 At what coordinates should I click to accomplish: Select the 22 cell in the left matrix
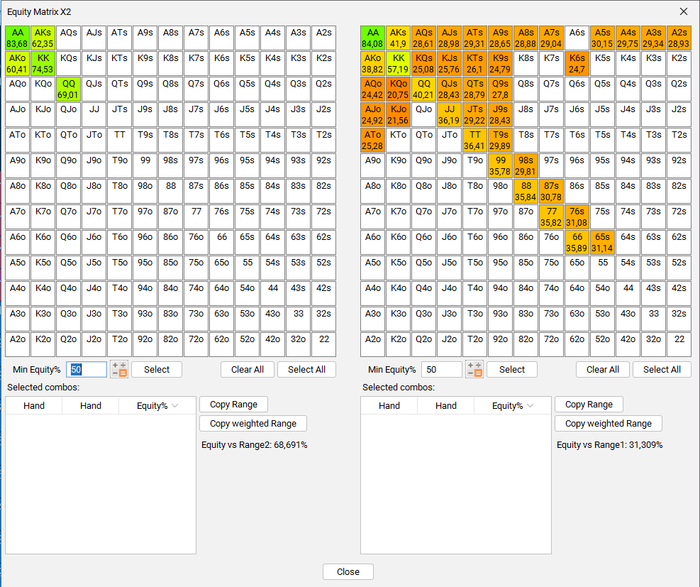tap(324, 344)
